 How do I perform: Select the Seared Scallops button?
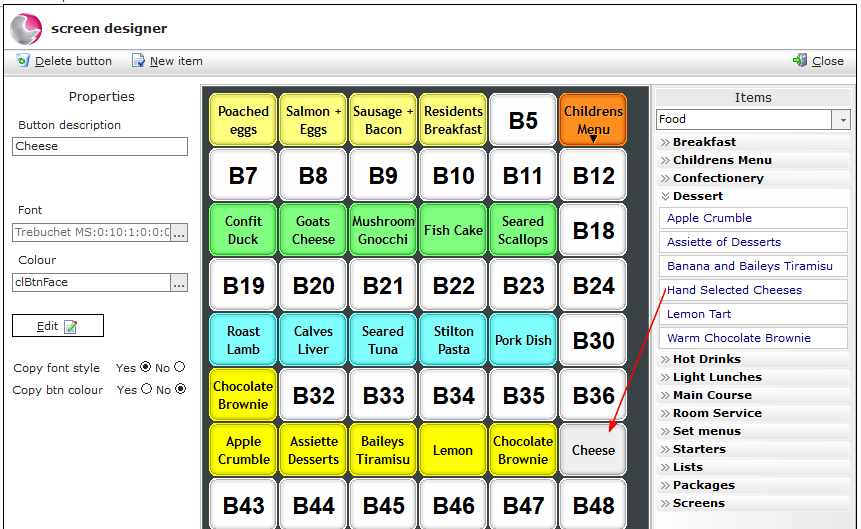pos(523,230)
